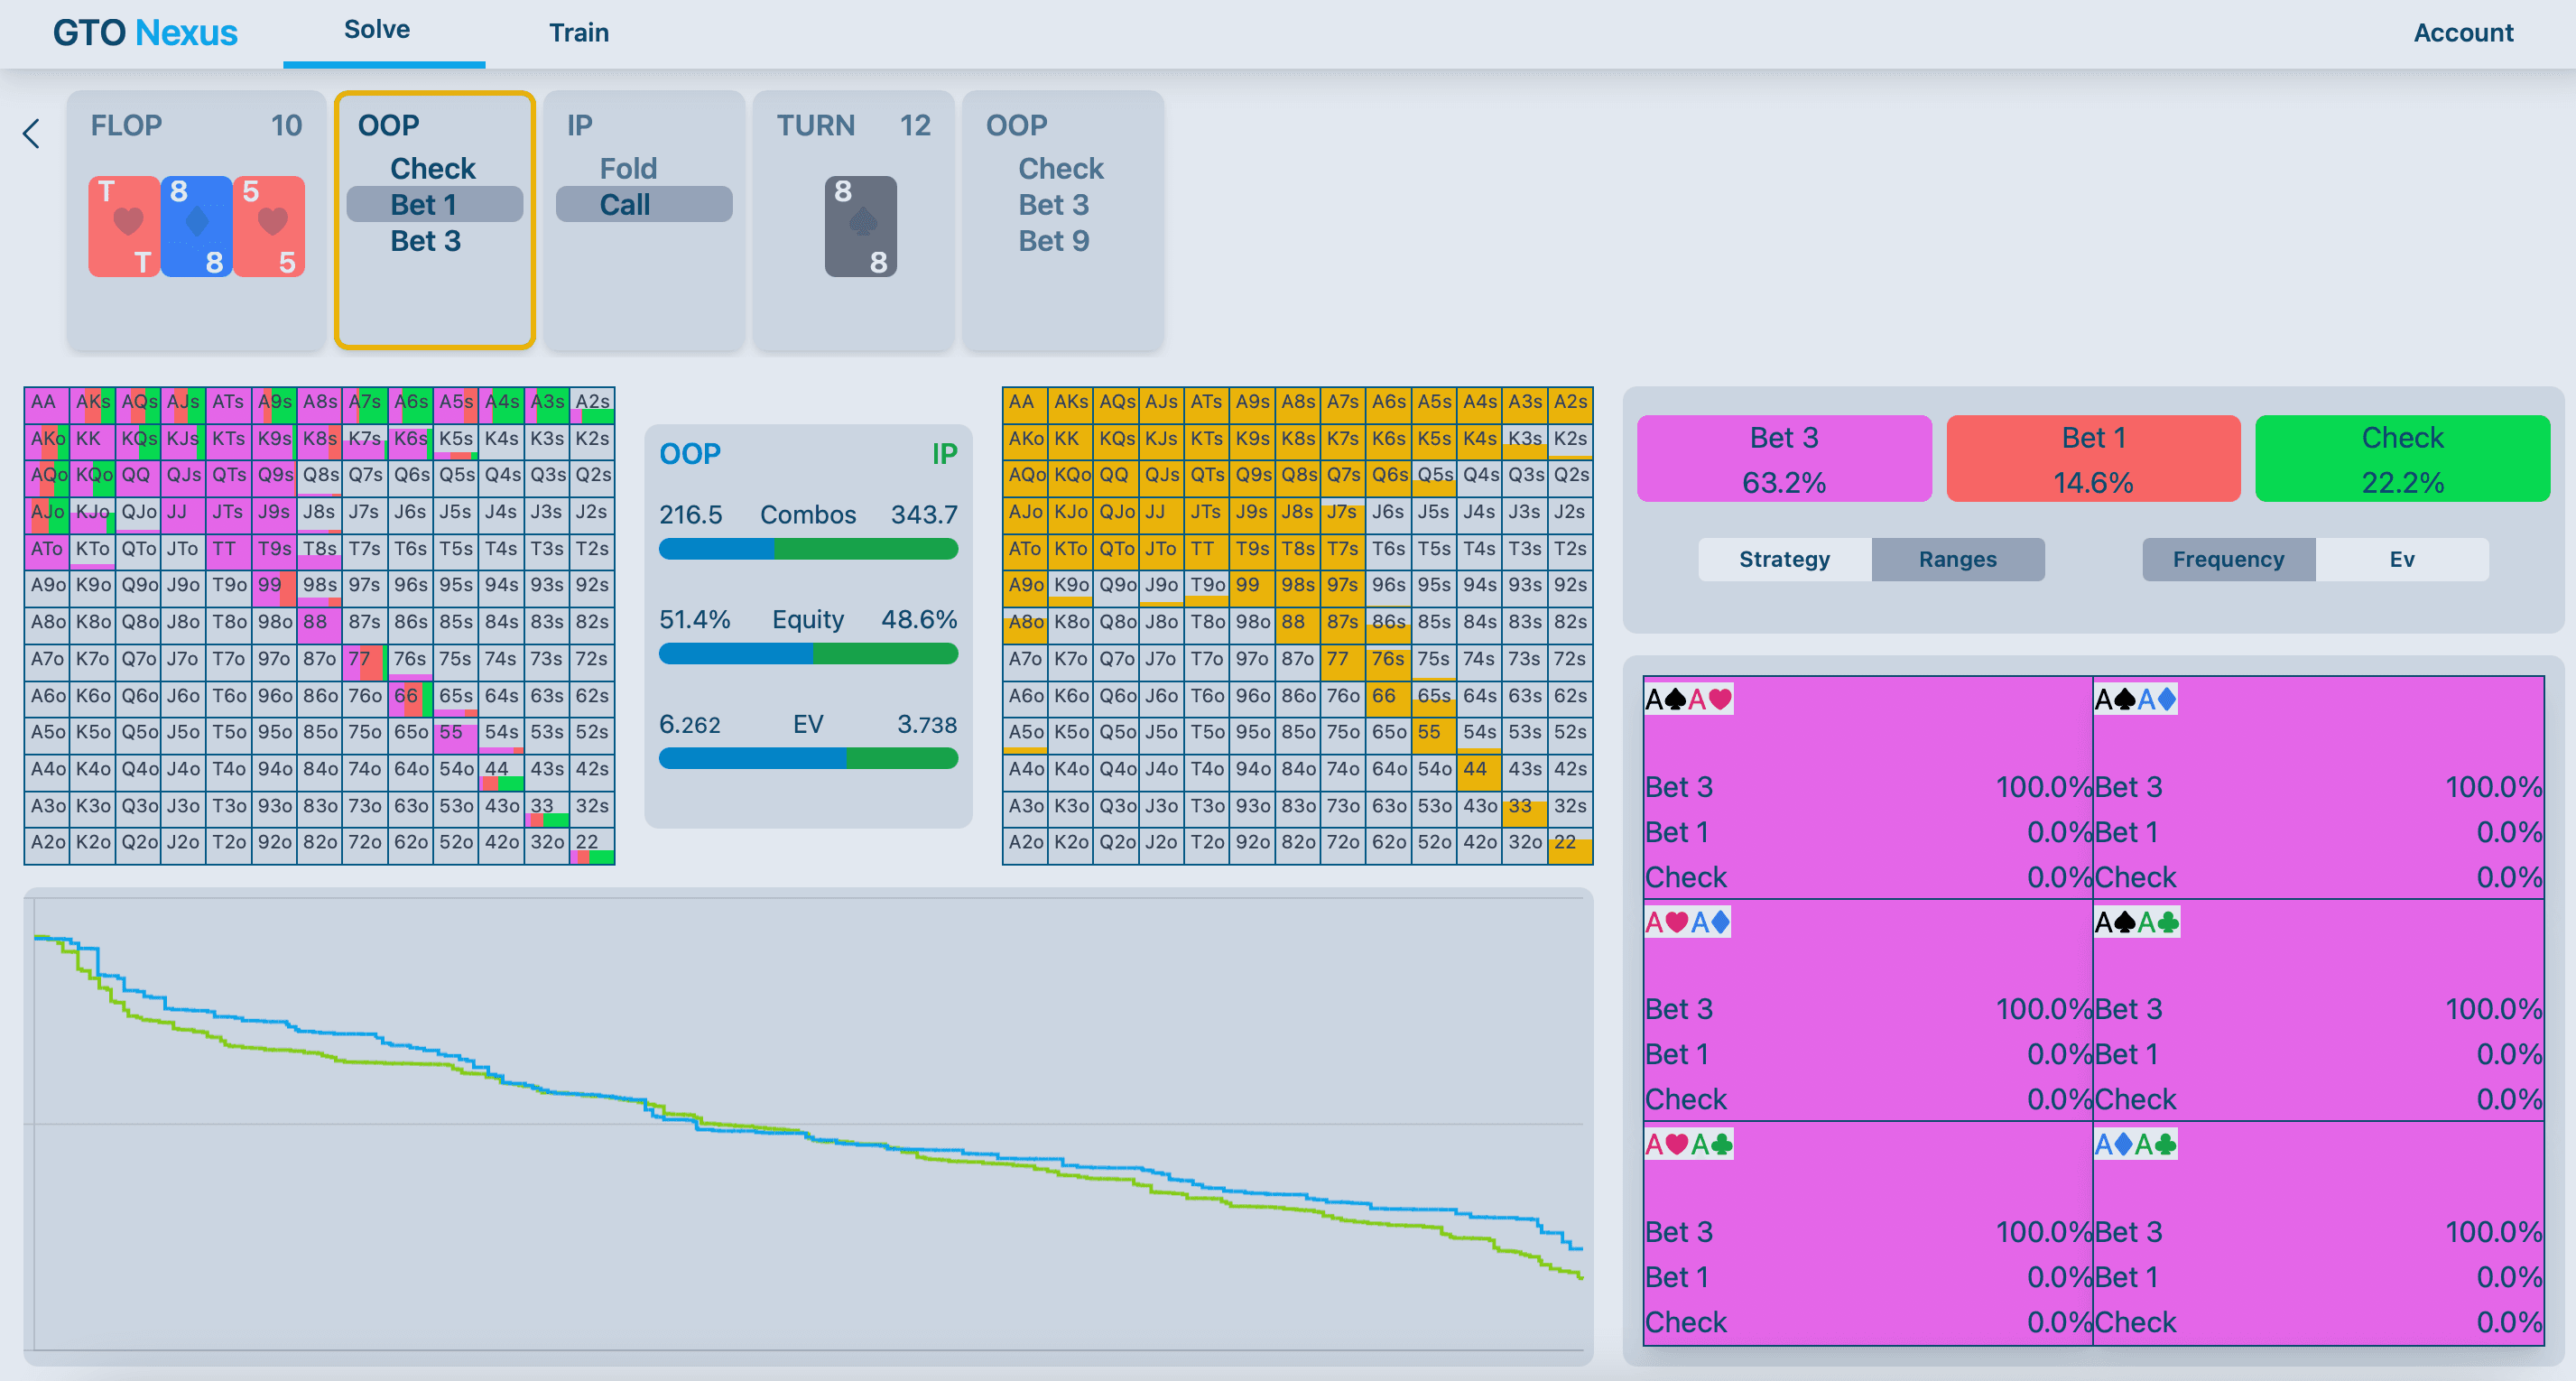Click the green Check 22.2% swatch

(x=2402, y=459)
